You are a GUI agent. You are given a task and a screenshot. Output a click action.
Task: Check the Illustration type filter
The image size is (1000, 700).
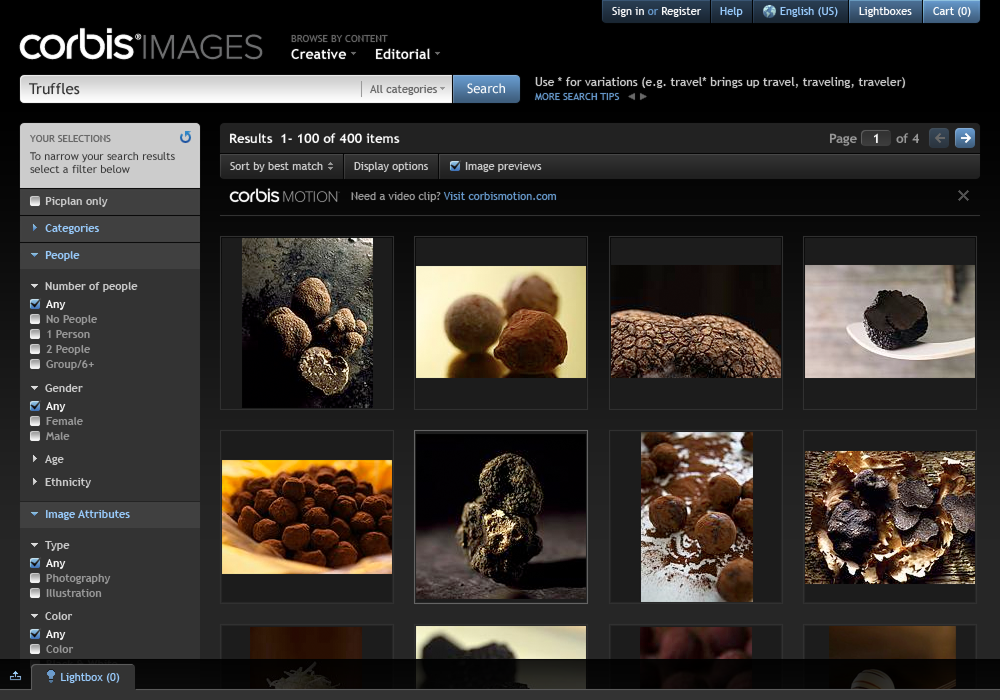(x=35, y=594)
